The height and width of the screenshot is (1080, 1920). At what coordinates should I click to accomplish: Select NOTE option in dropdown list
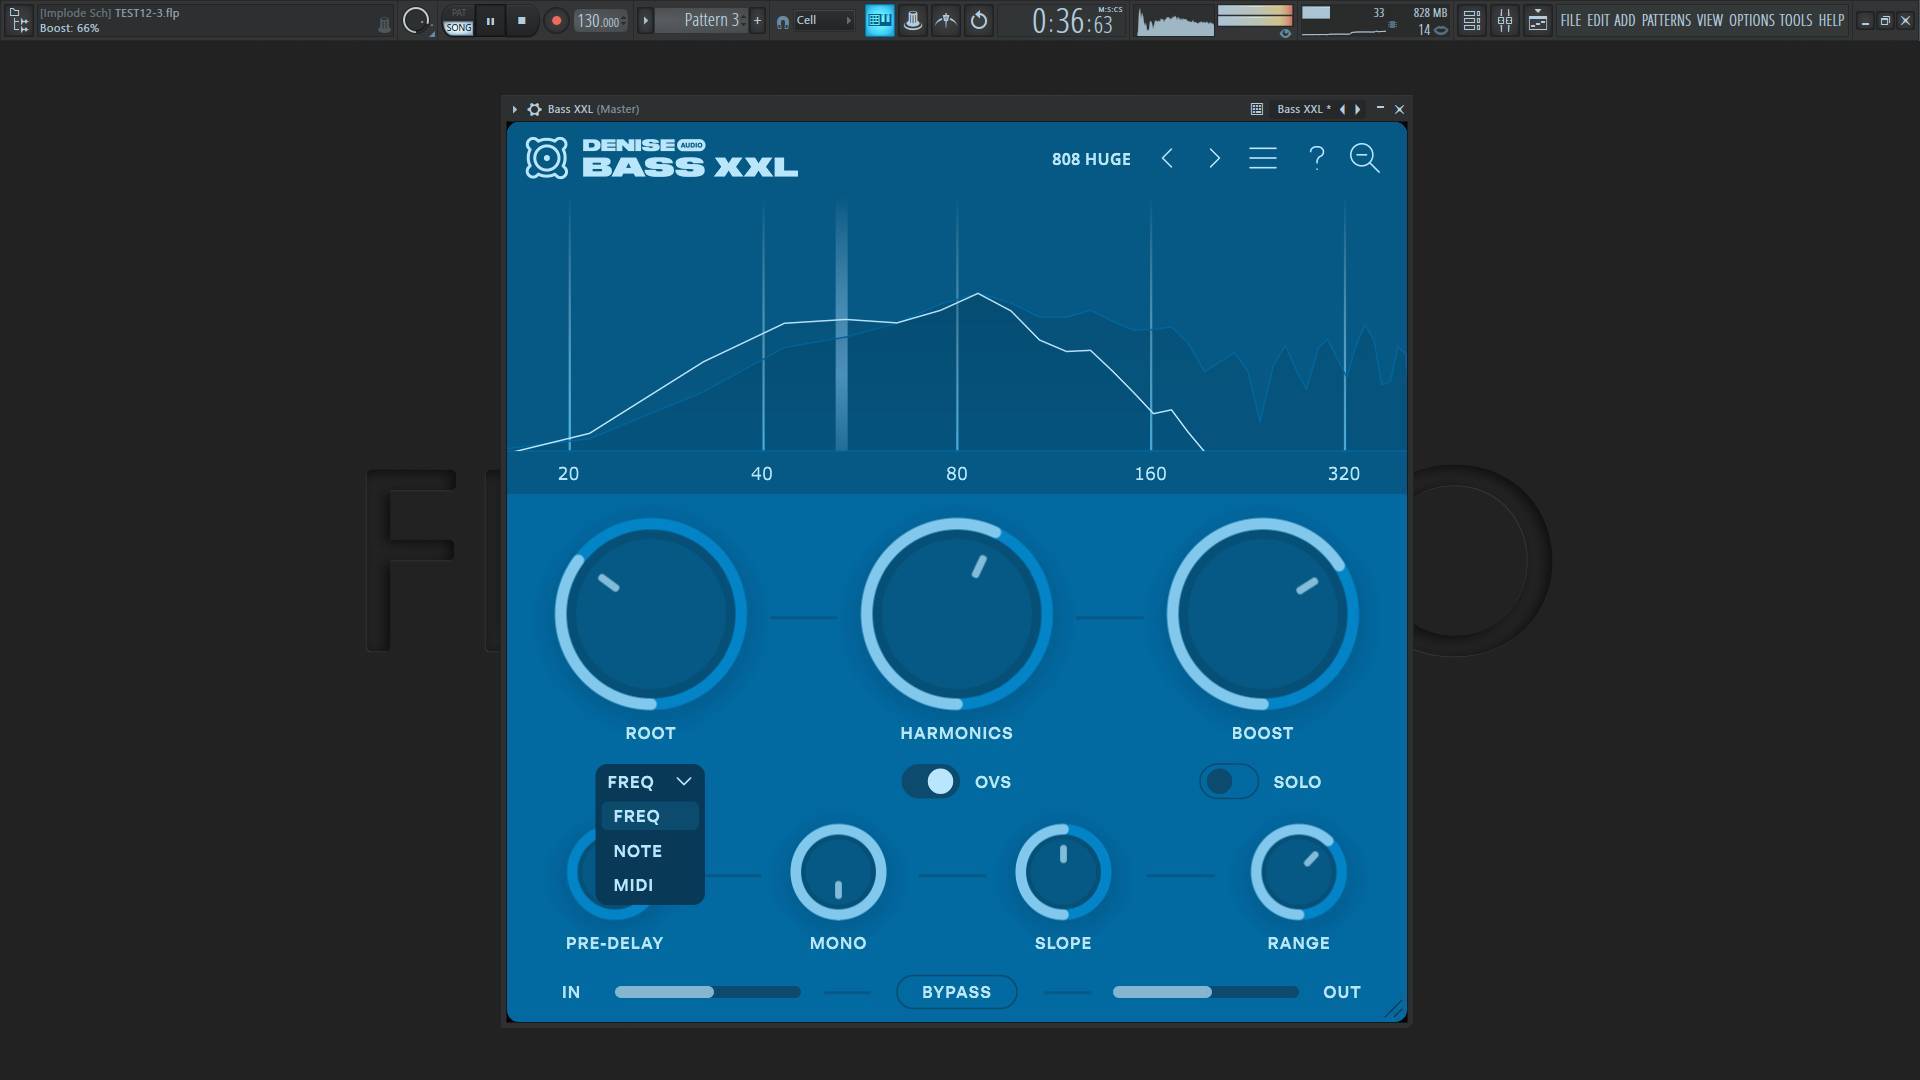click(650, 851)
